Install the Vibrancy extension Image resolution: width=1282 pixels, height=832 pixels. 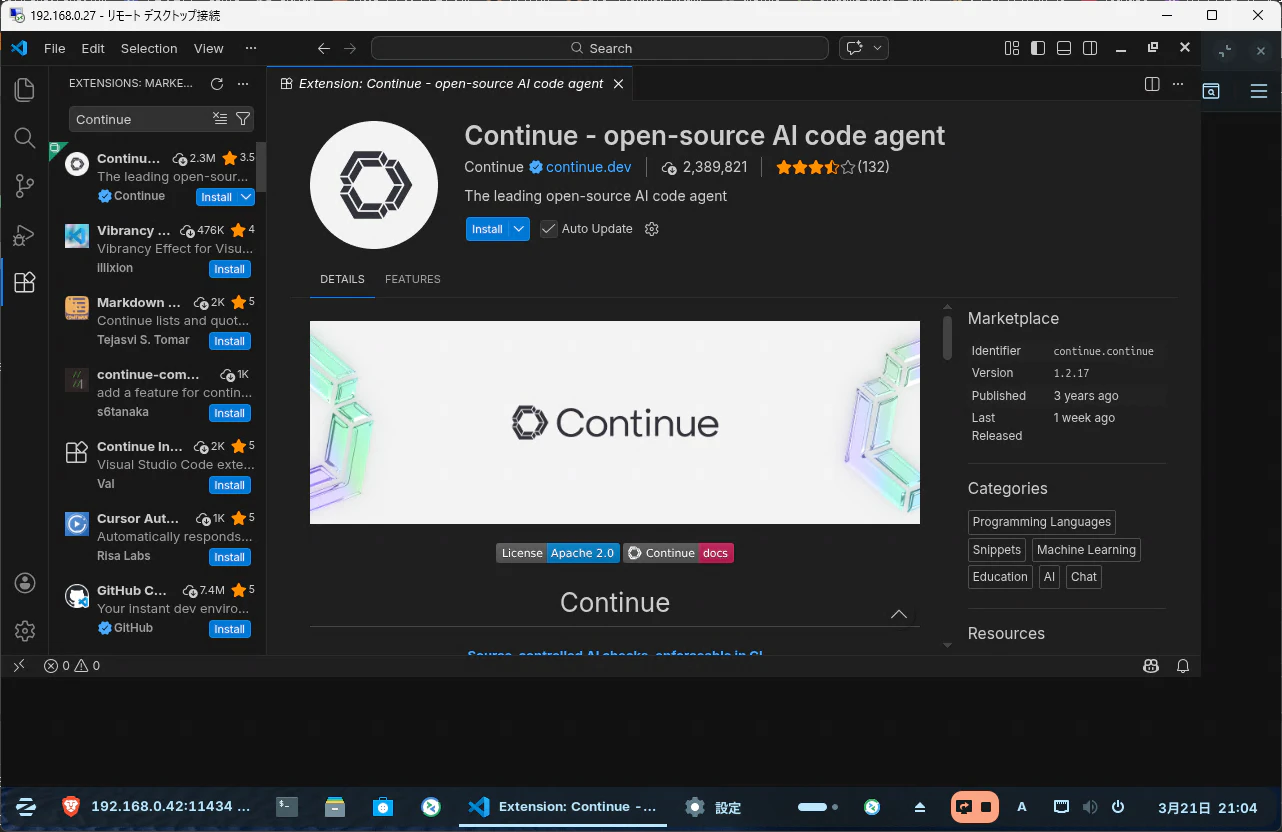229,269
